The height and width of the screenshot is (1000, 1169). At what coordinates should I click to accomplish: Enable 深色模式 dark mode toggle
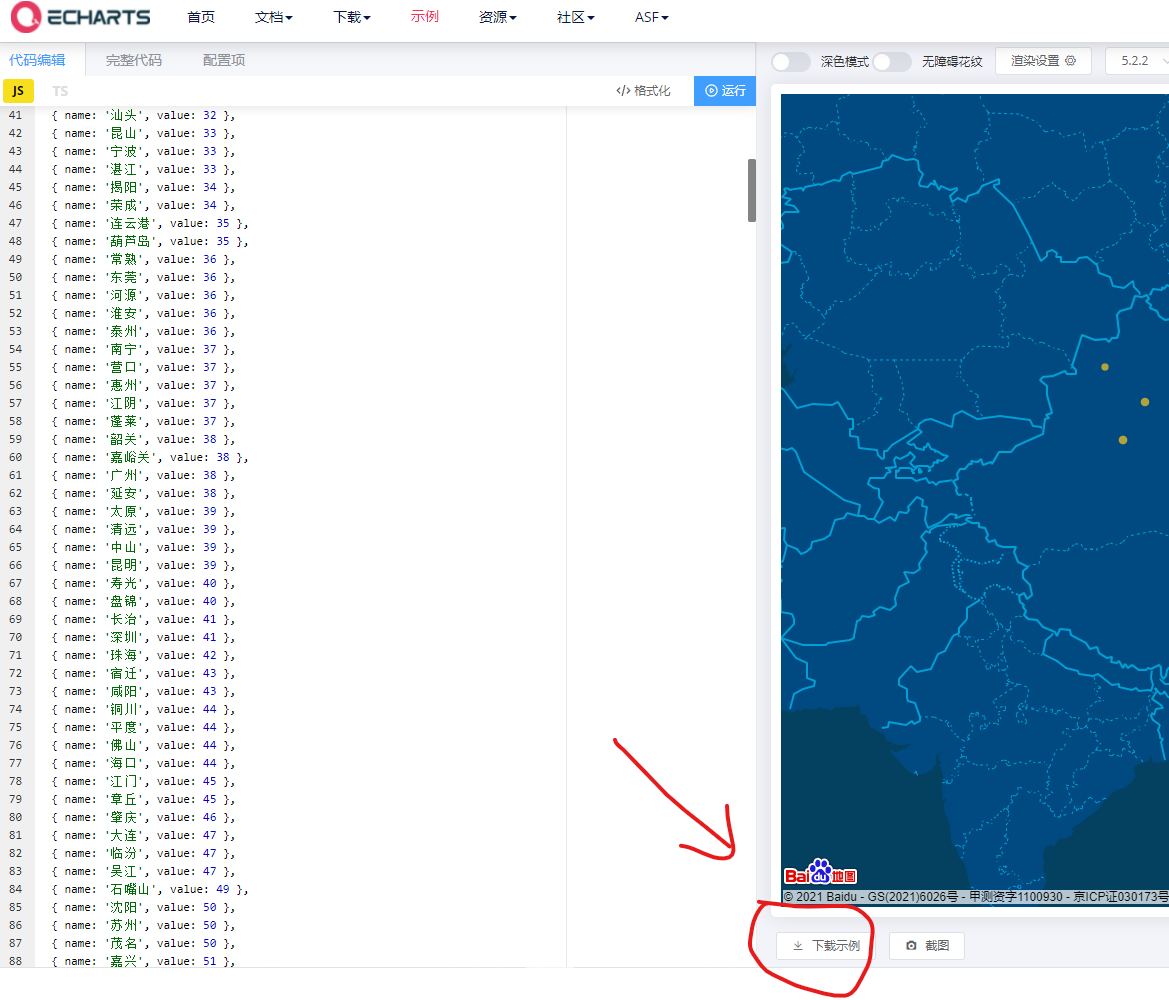(x=790, y=61)
